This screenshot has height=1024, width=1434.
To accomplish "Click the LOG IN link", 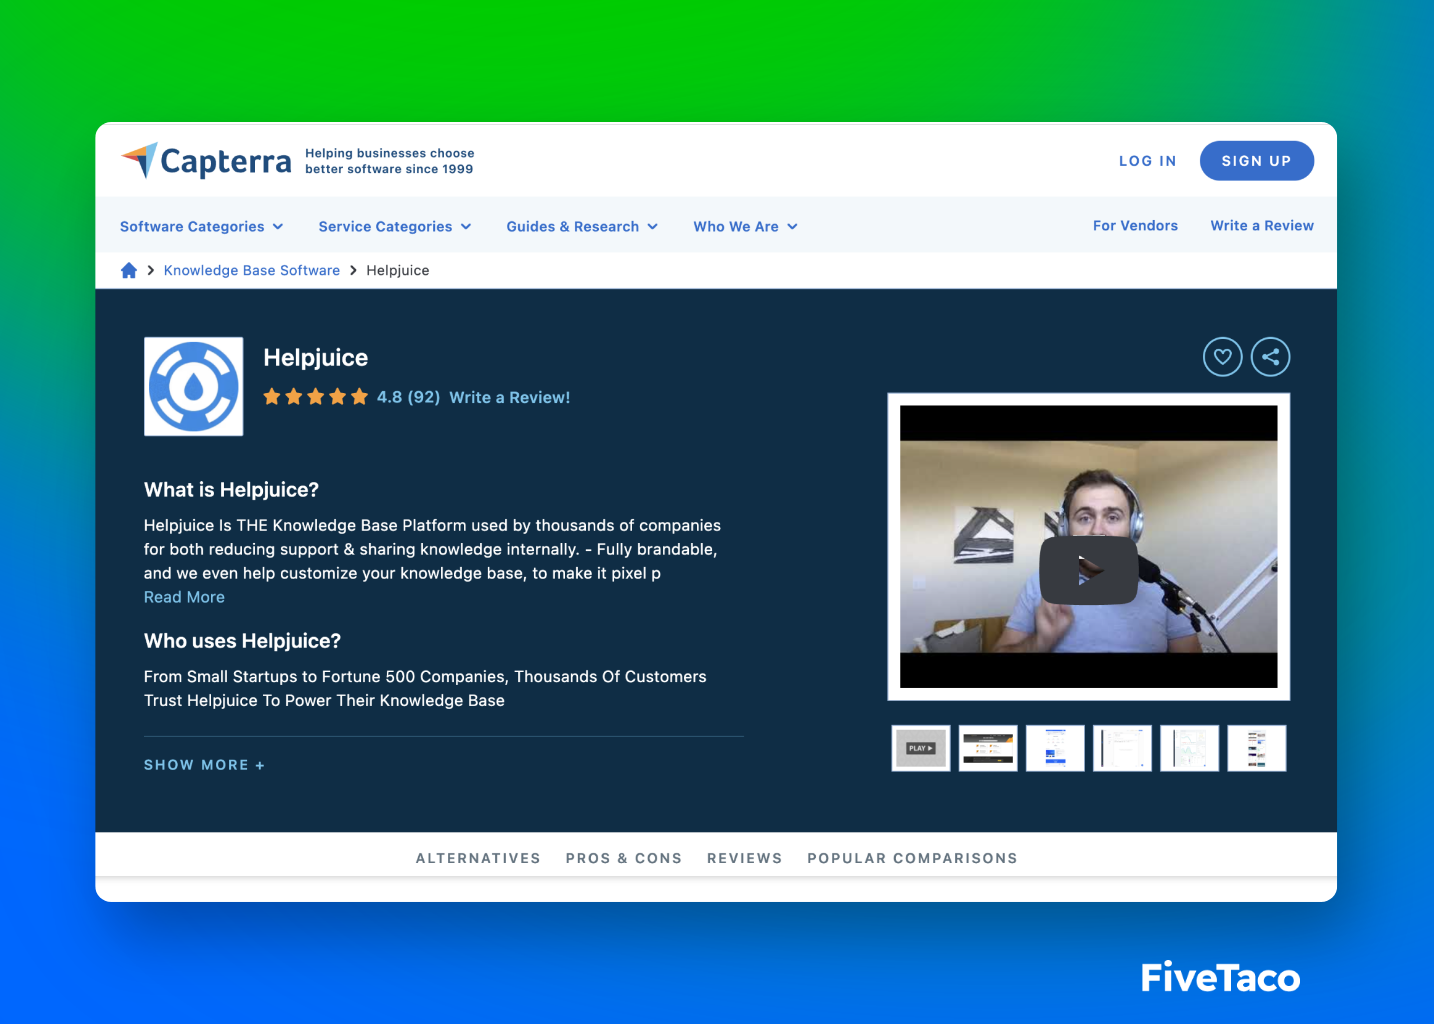I will pyautogui.click(x=1148, y=161).
